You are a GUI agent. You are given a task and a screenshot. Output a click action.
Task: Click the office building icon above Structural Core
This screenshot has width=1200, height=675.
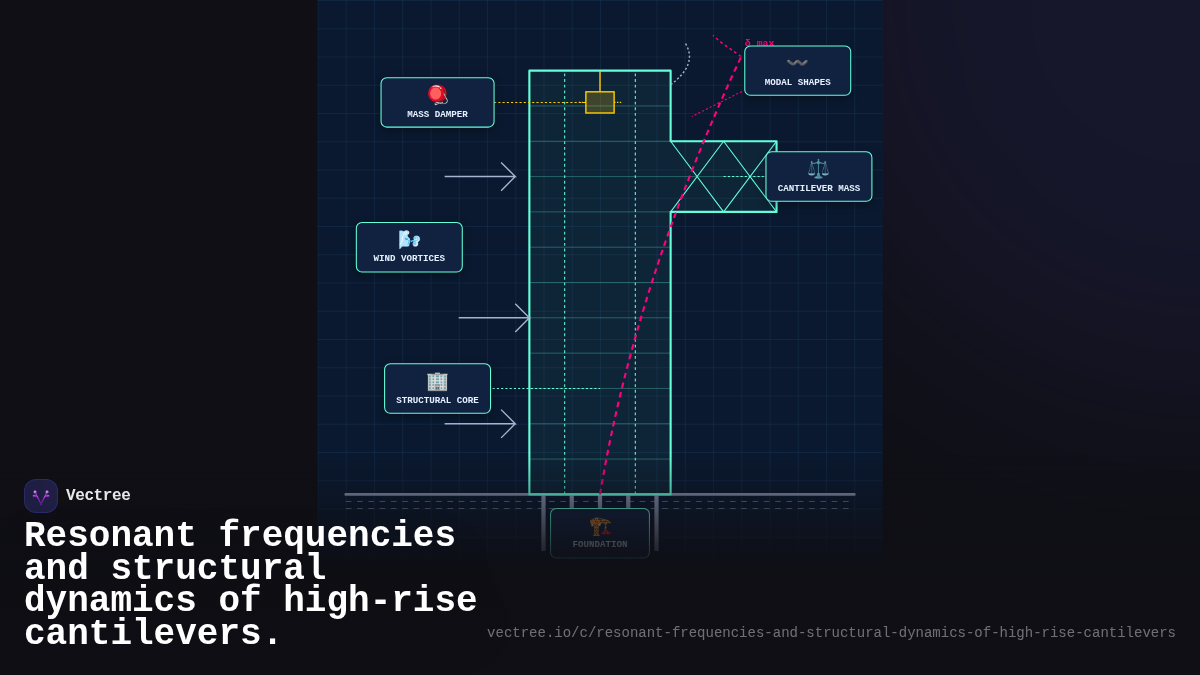point(437,380)
